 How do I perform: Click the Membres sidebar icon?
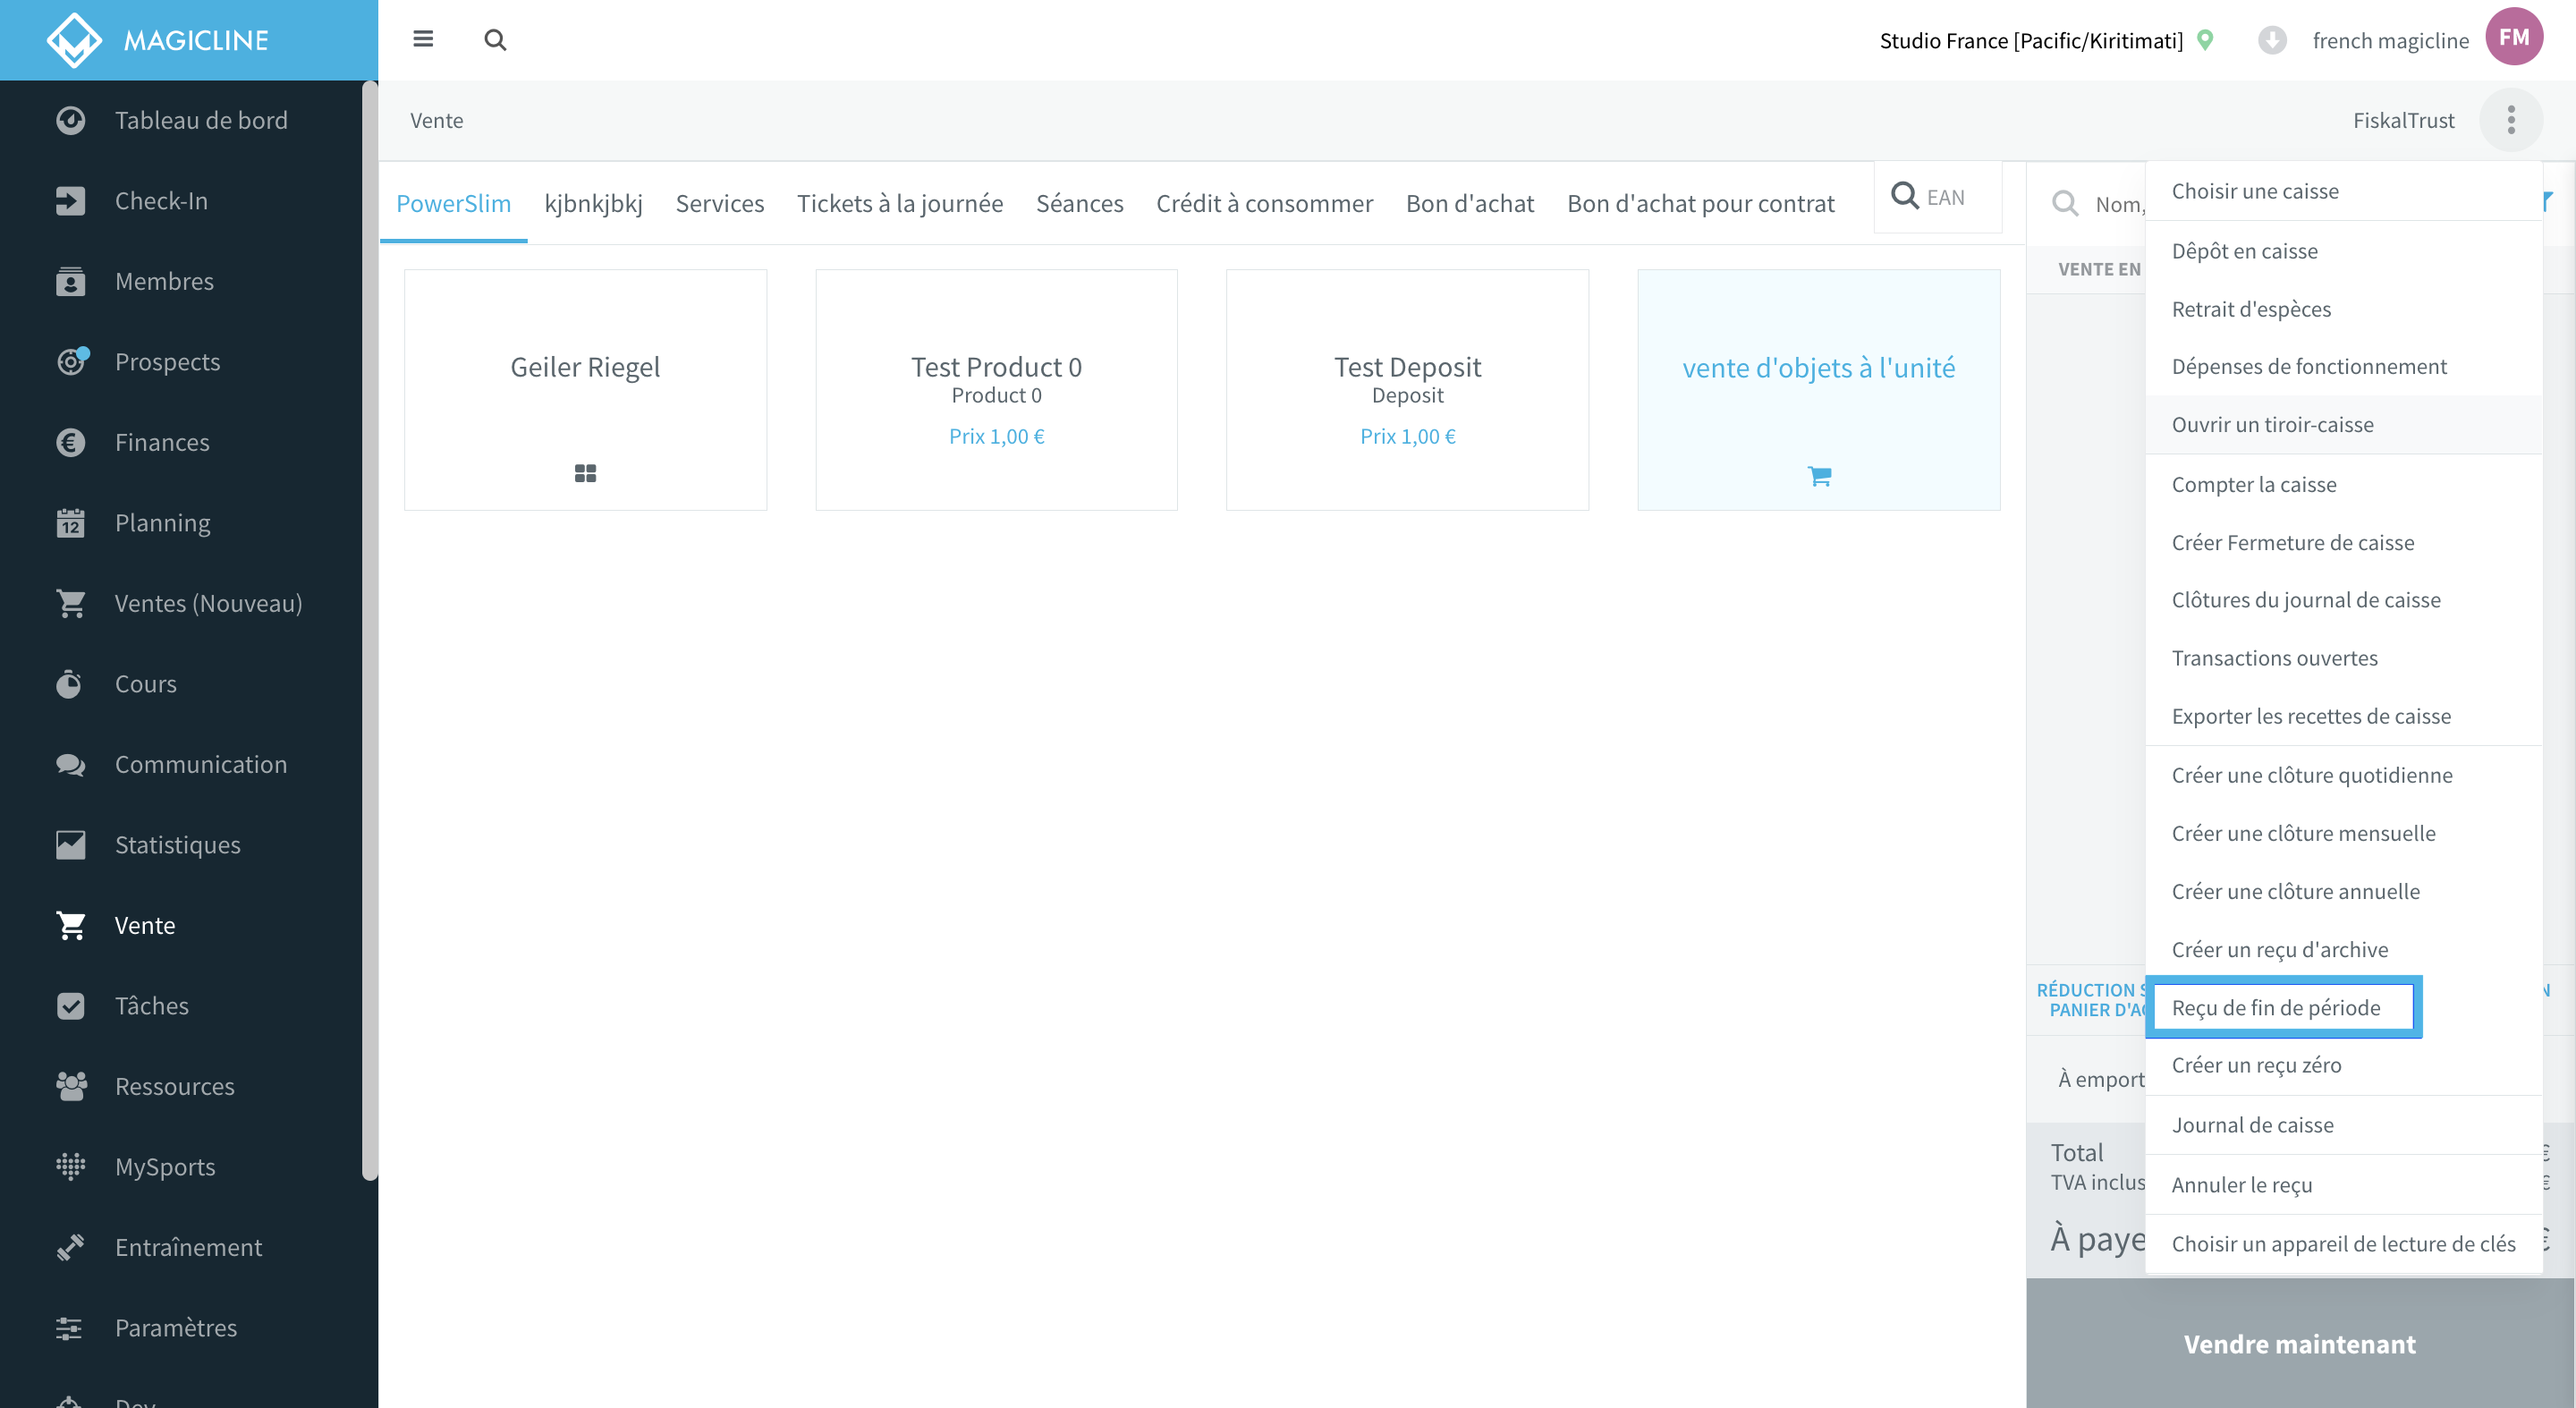tap(70, 281)
